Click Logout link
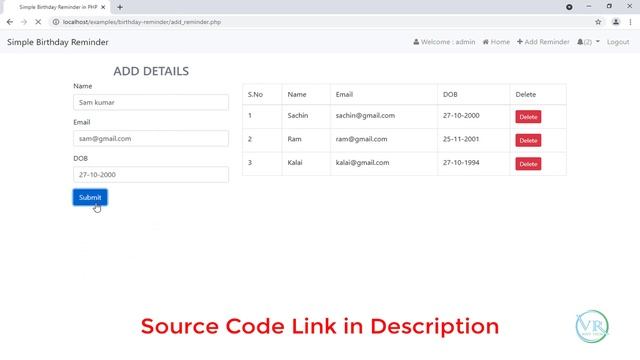Image resolution: width=640 pixels, height=360 pixels. tap(618, 42)
